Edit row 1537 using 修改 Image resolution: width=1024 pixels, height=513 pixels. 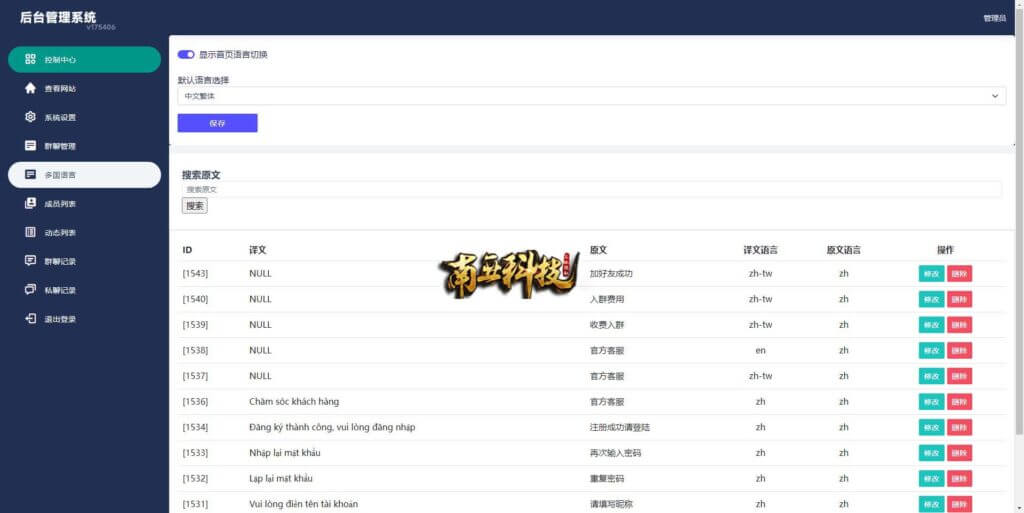coord(931,376)
